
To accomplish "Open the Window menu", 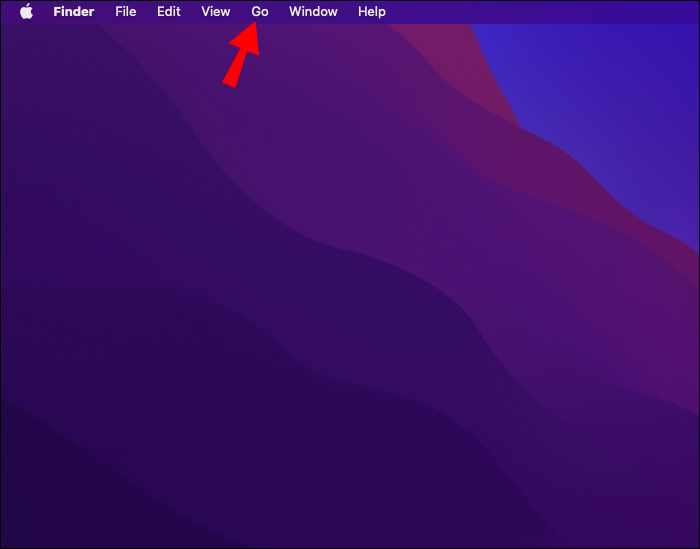I will [x=313, y=12].
